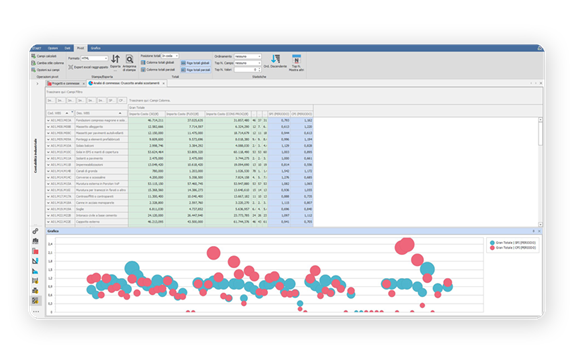This screenshot has width=576, height=362.
Task: Click Export excel raggruppato button
Action: (88, 67)
